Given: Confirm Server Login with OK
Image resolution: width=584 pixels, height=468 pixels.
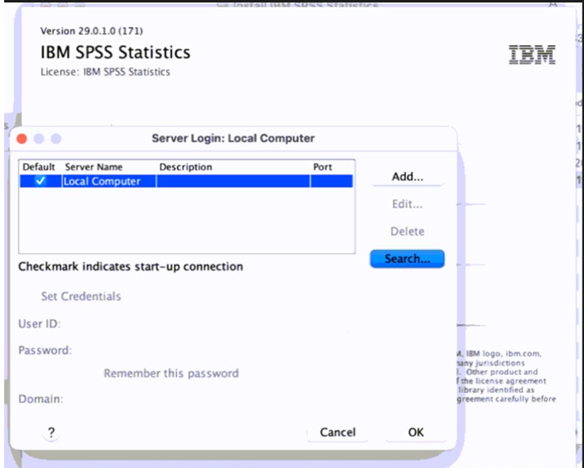Looking at the screenshot, I should click(416, 432).
